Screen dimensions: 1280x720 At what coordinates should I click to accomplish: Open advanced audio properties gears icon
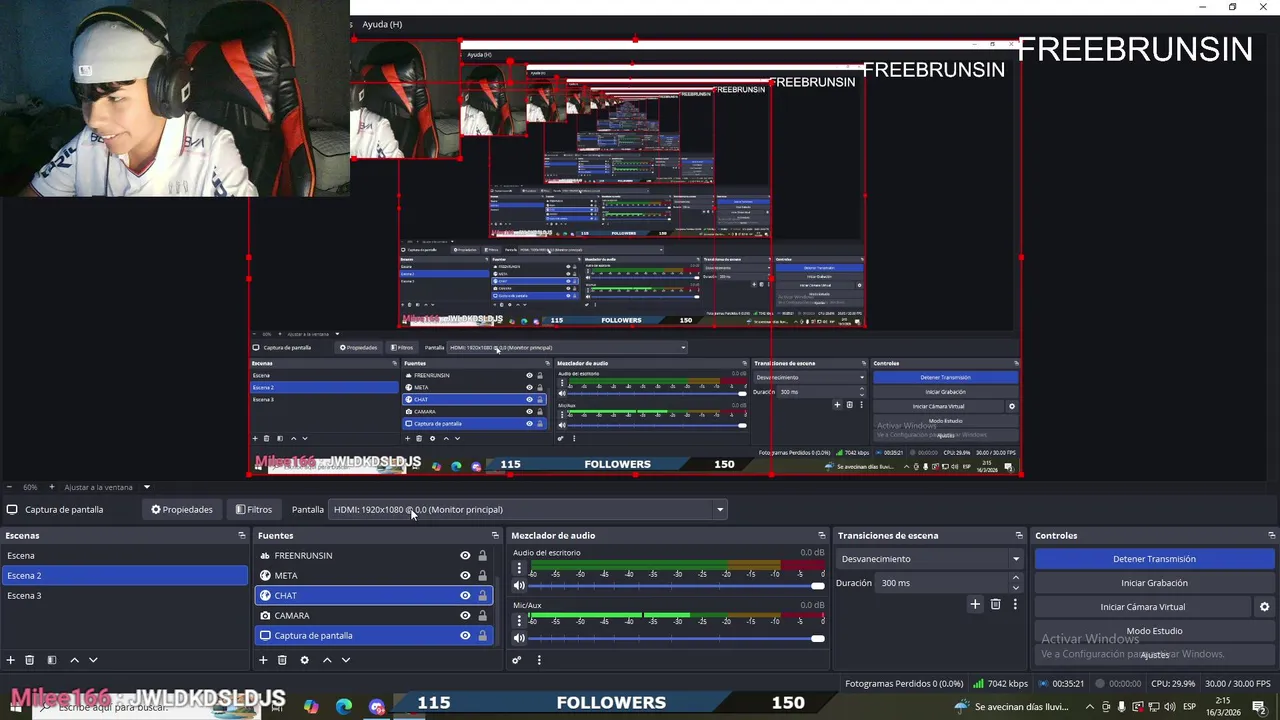(x=517, y=660)
